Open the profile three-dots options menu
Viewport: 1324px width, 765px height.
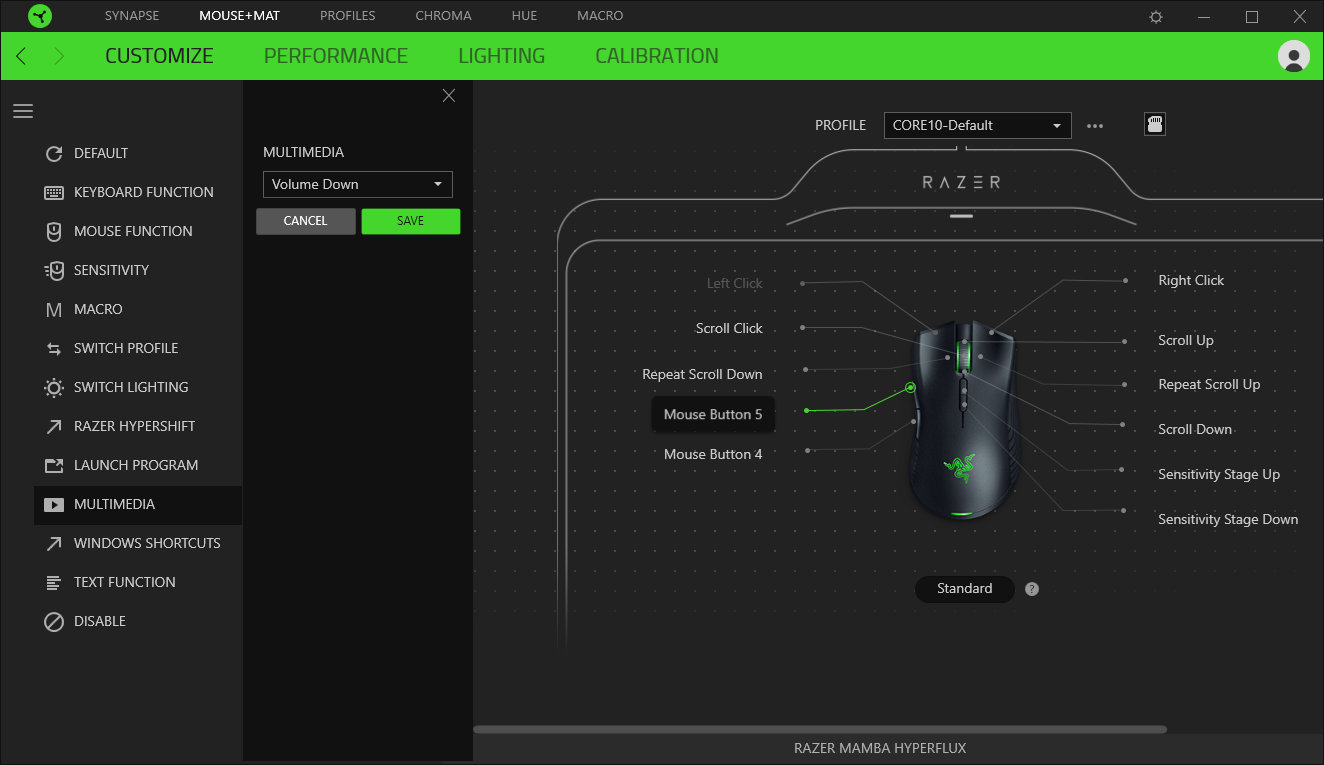1095,126
